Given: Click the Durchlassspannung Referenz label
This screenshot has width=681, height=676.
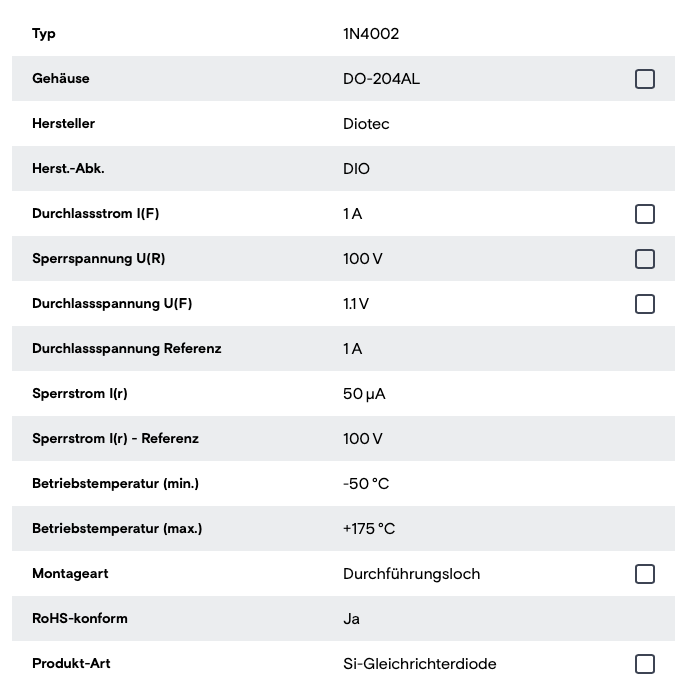Looking at the screenshot, I should pyautogui.click(x=127, y=348).
